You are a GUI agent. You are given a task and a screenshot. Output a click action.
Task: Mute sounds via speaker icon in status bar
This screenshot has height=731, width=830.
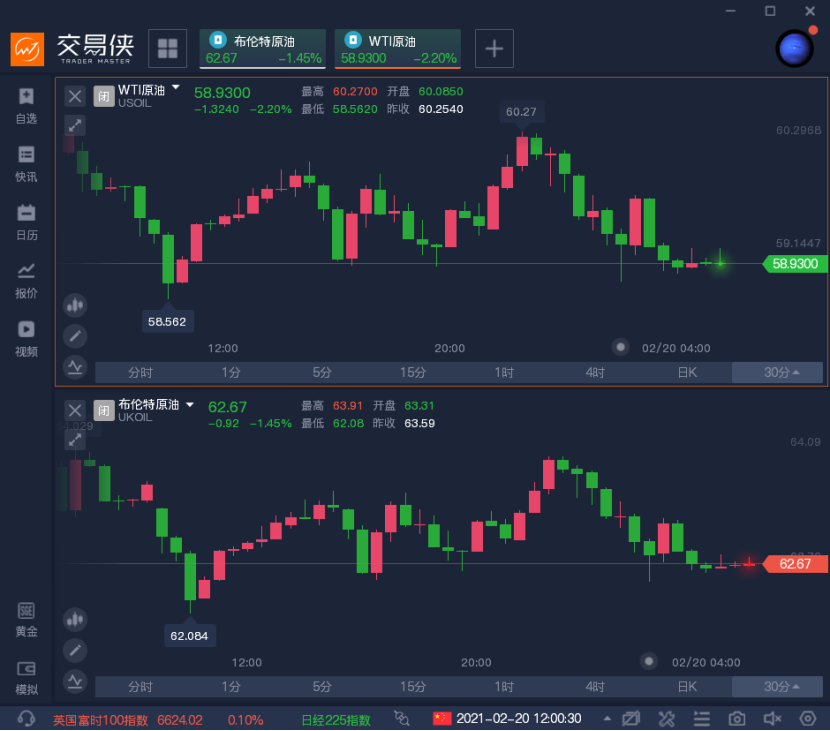(x=772, y=718)
